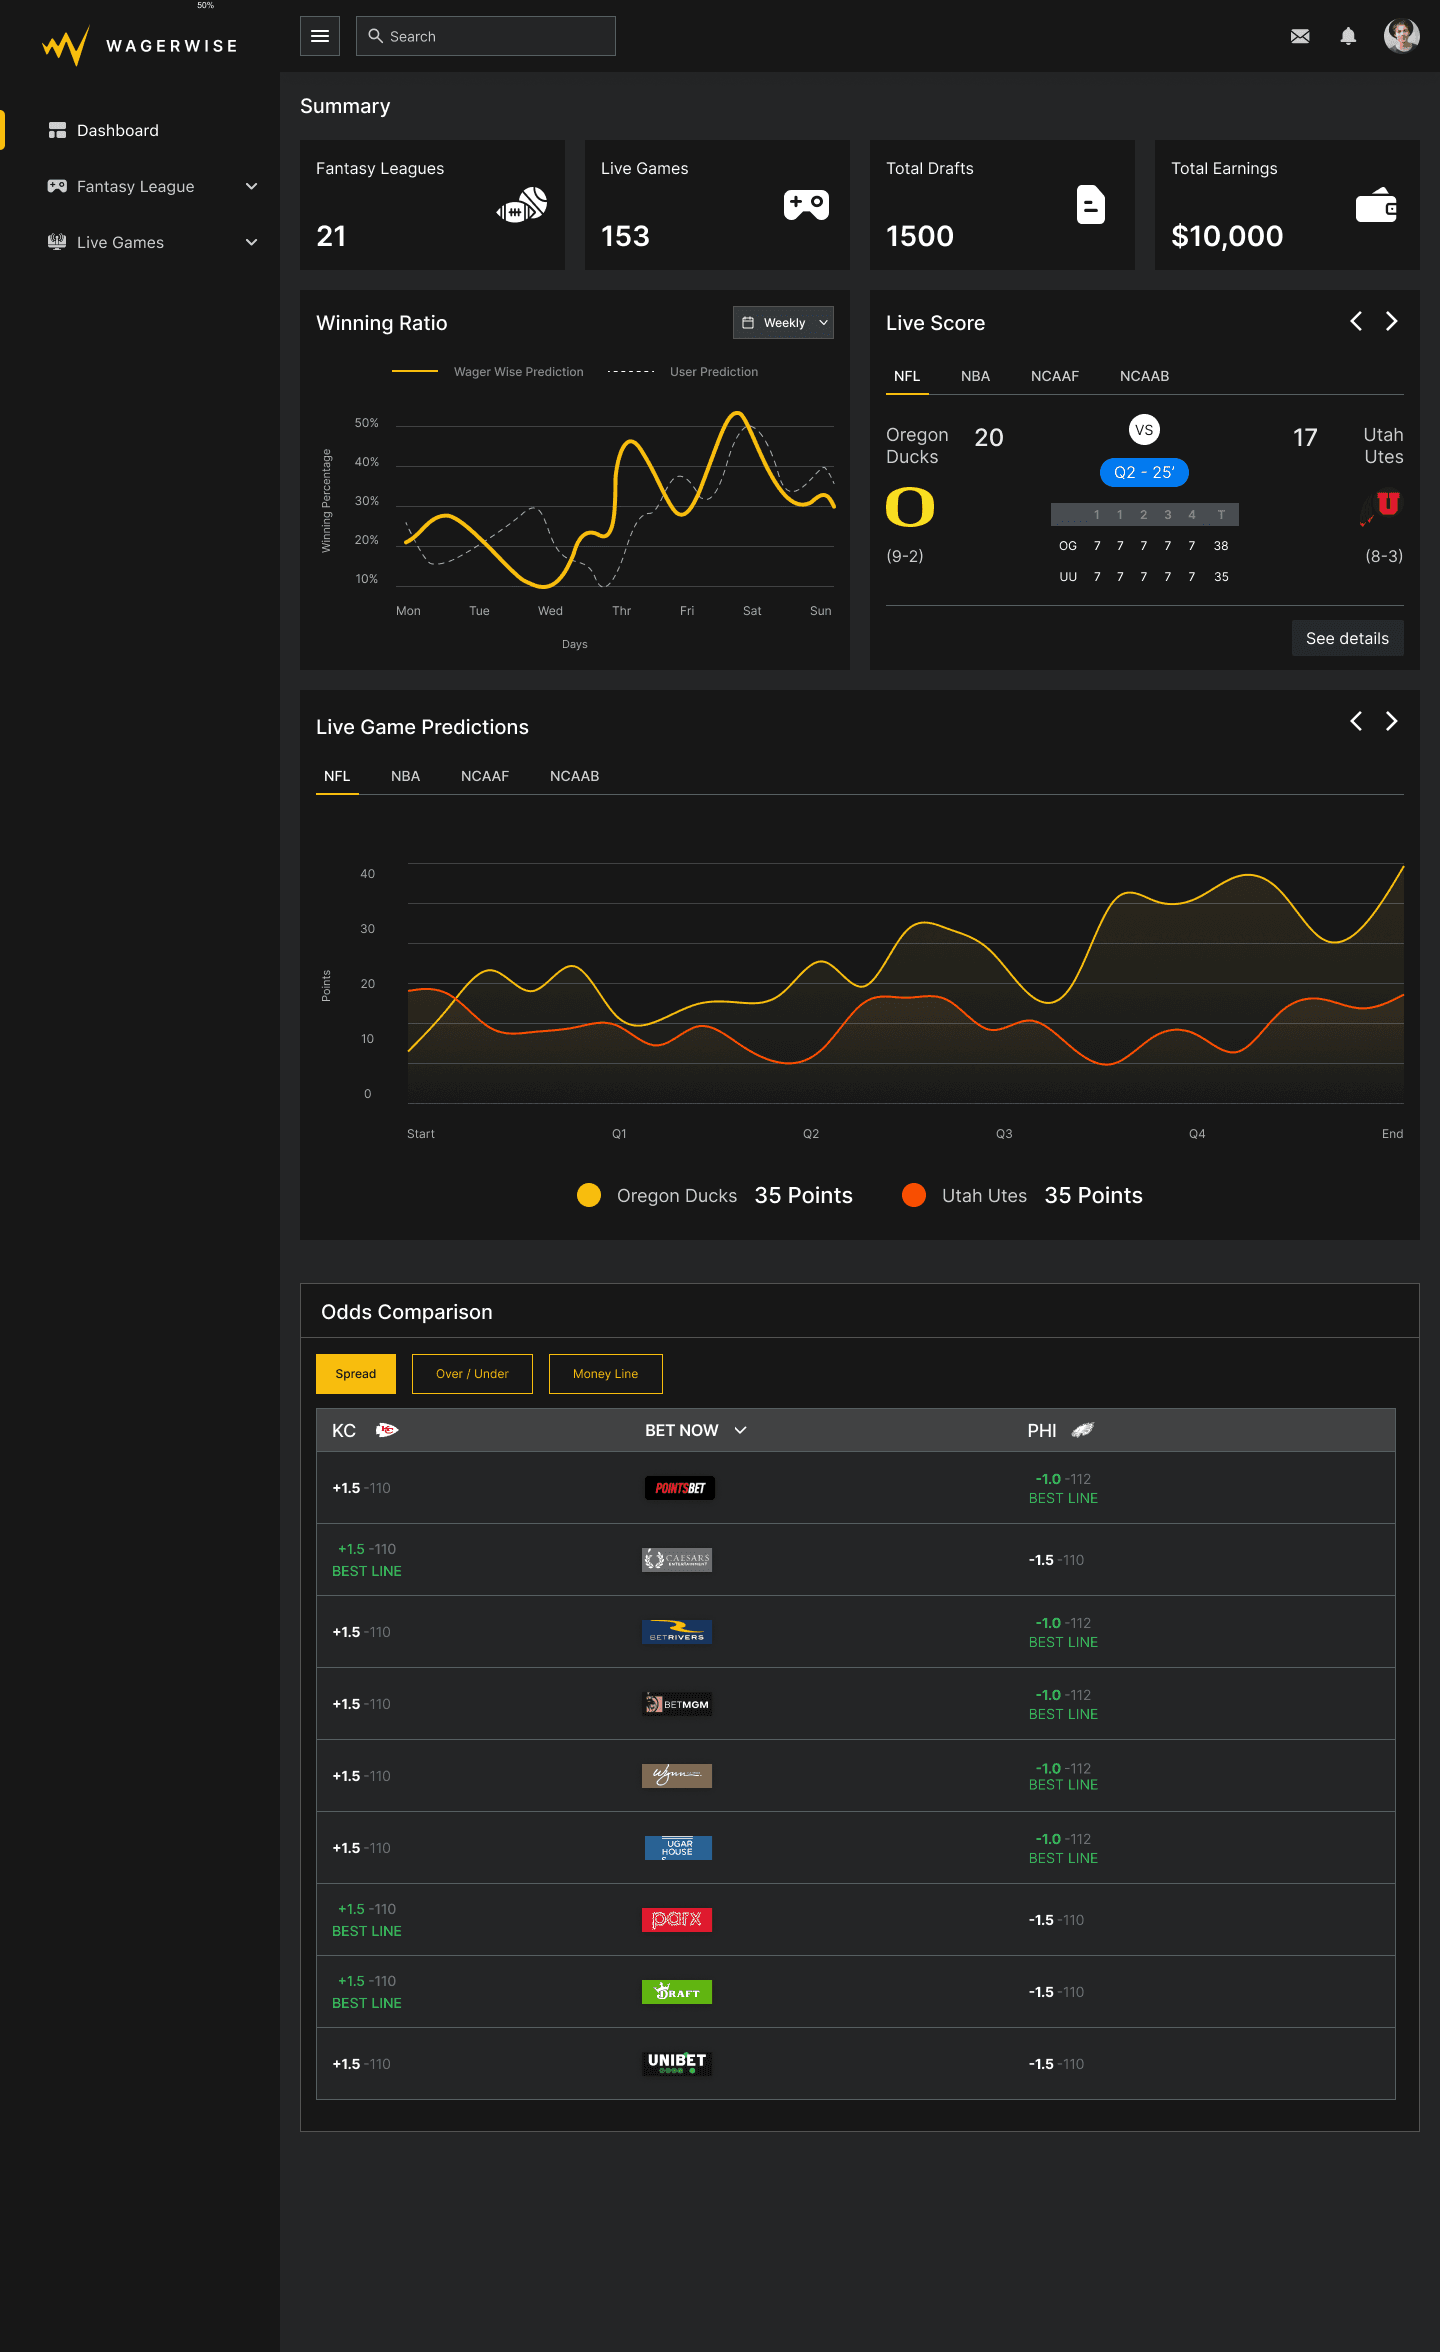
Task: Show previous Live Game Predictions chart
Action: (x=1356, y=721)
